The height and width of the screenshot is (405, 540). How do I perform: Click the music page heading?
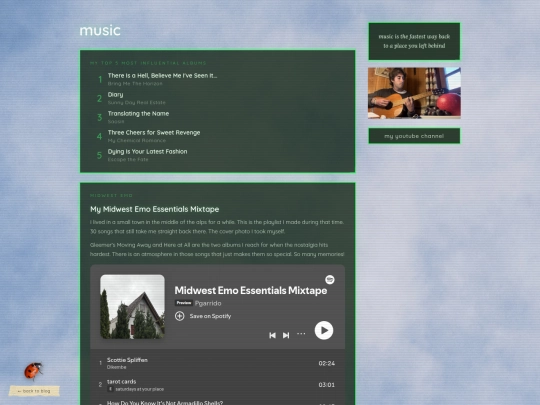[100, 30]
